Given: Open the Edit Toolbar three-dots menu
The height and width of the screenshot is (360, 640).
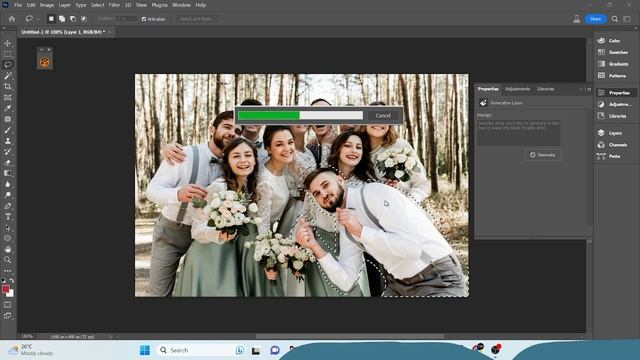Looking at the screenshot, I should (8, 271).
